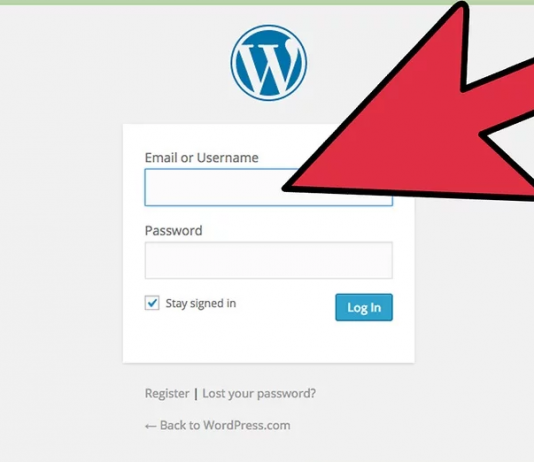Screen dimensions: 534x462
Task: Open the Lost your password? link
Action: (x=259, y=394)
